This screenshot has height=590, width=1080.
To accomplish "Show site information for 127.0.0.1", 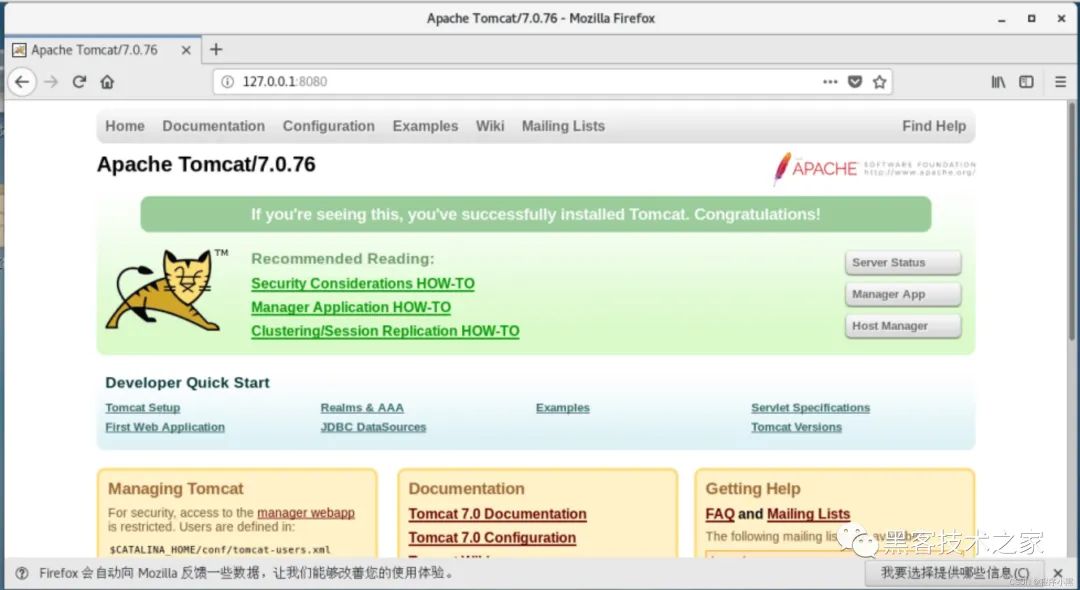I will [x=227, y=82].
